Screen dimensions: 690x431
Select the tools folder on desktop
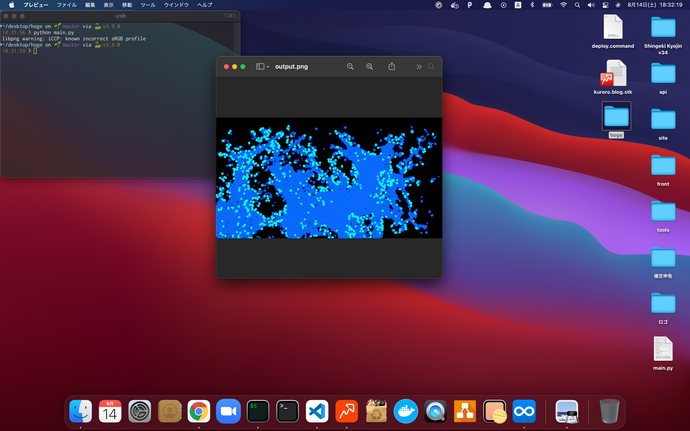(663, 216)
